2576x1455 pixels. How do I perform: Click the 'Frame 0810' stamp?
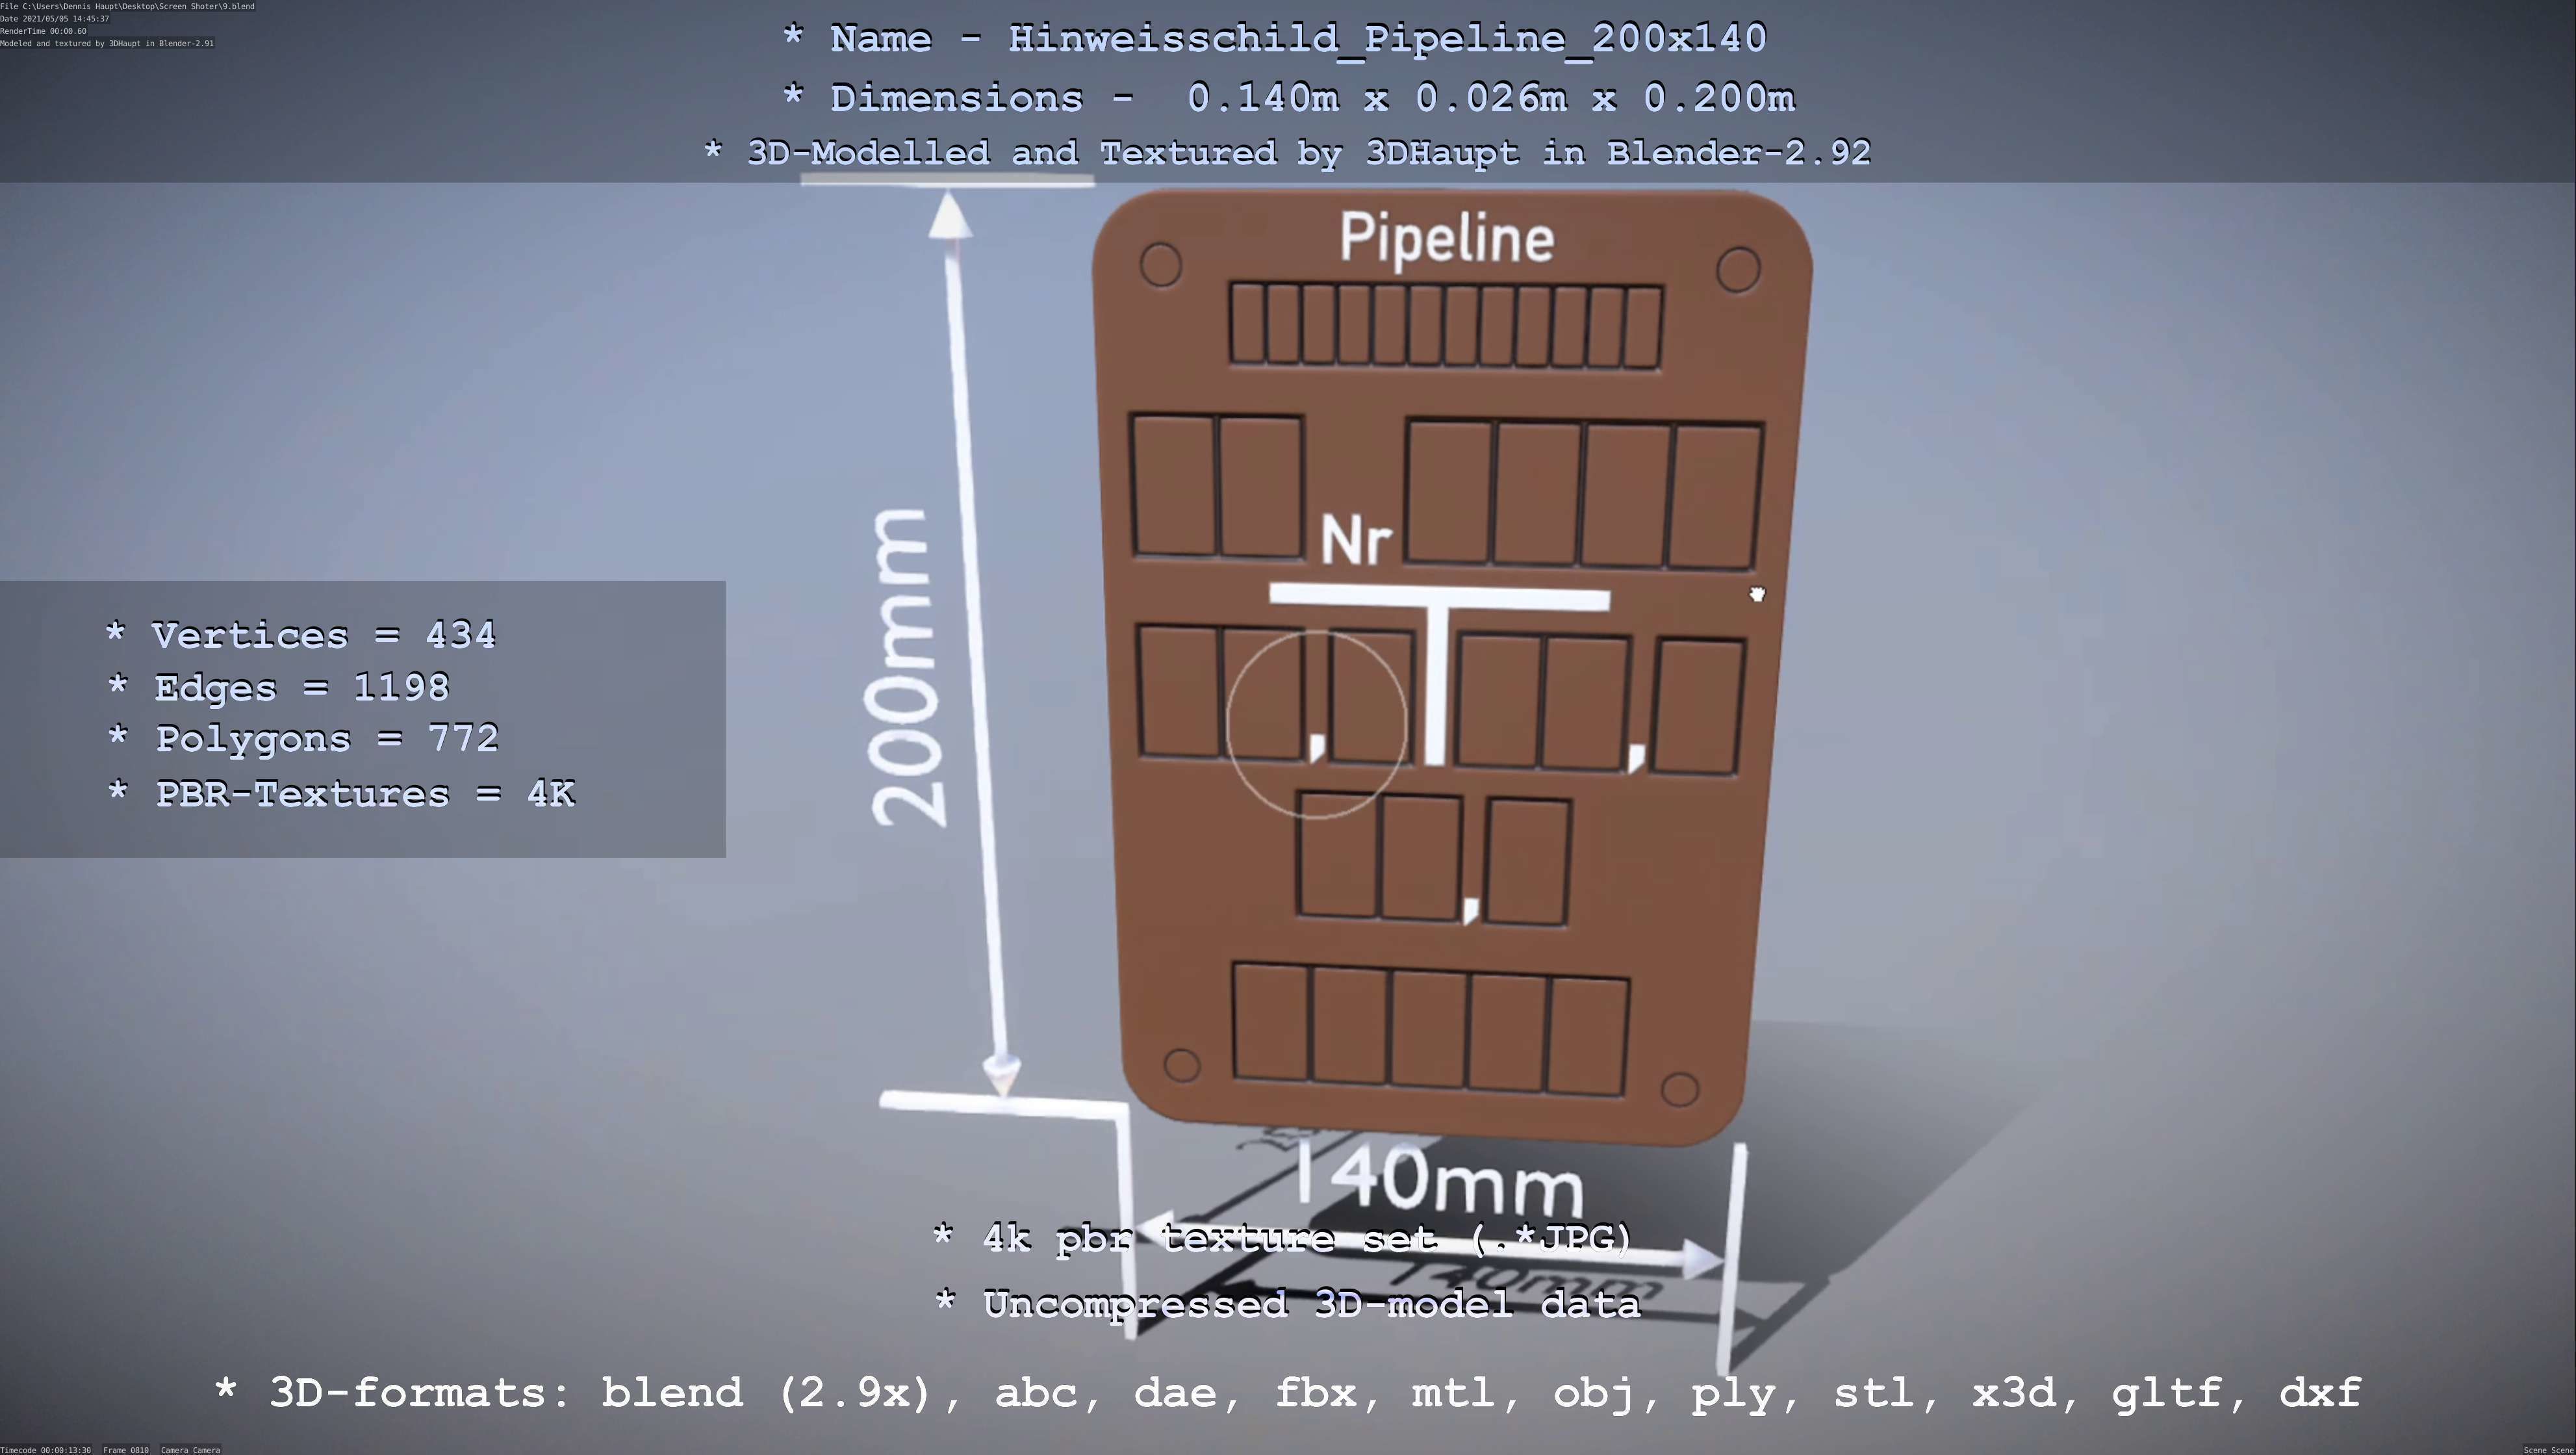pyautogui.click(x=126, y=1449)
